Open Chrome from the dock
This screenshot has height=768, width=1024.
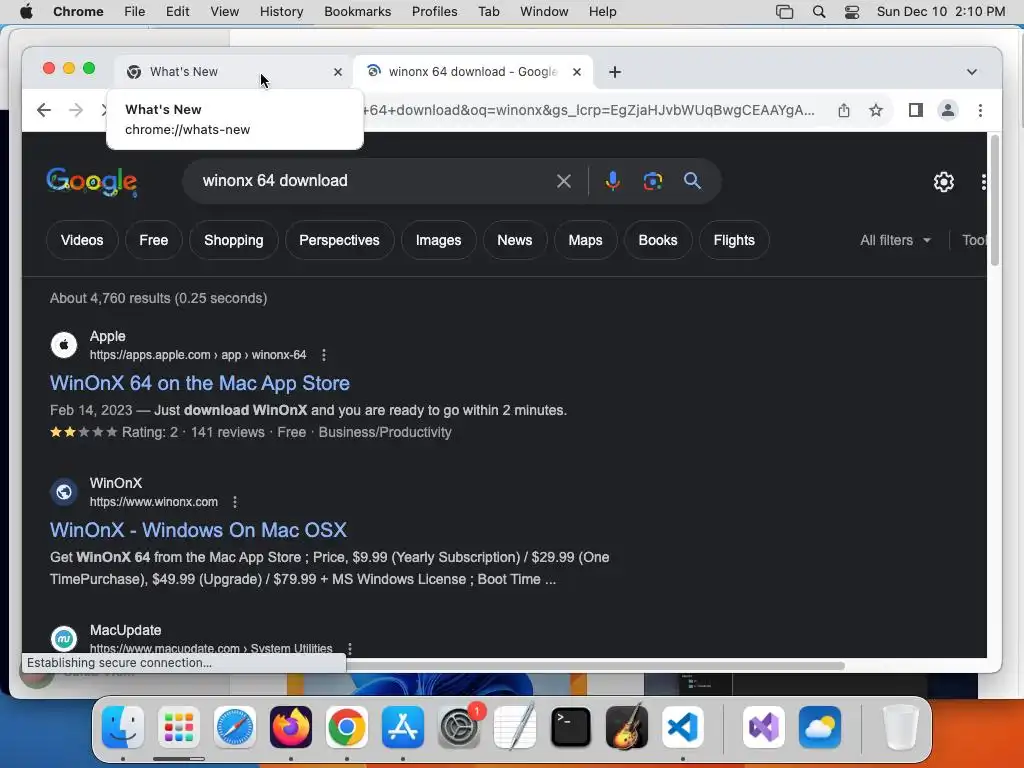point(347,728)
